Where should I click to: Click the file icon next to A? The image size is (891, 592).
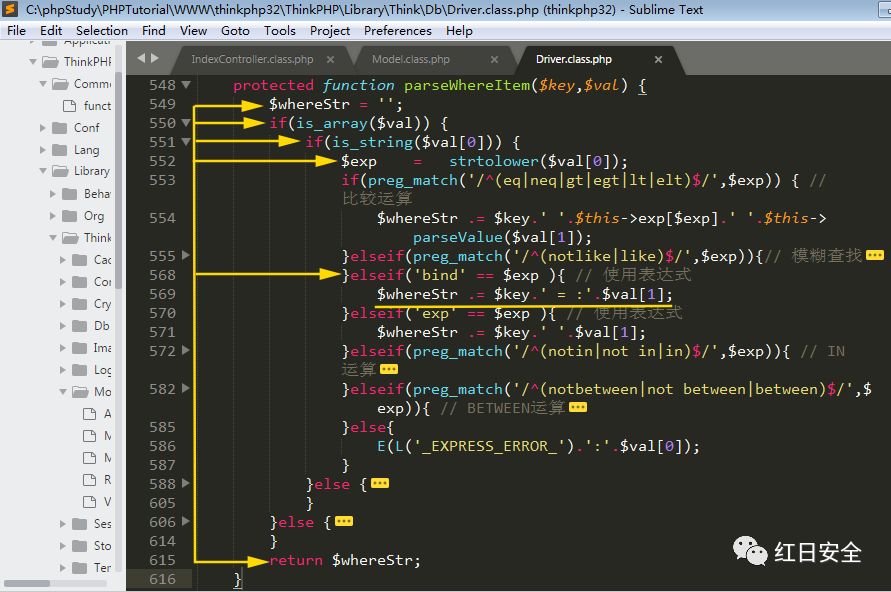point(90,414)
